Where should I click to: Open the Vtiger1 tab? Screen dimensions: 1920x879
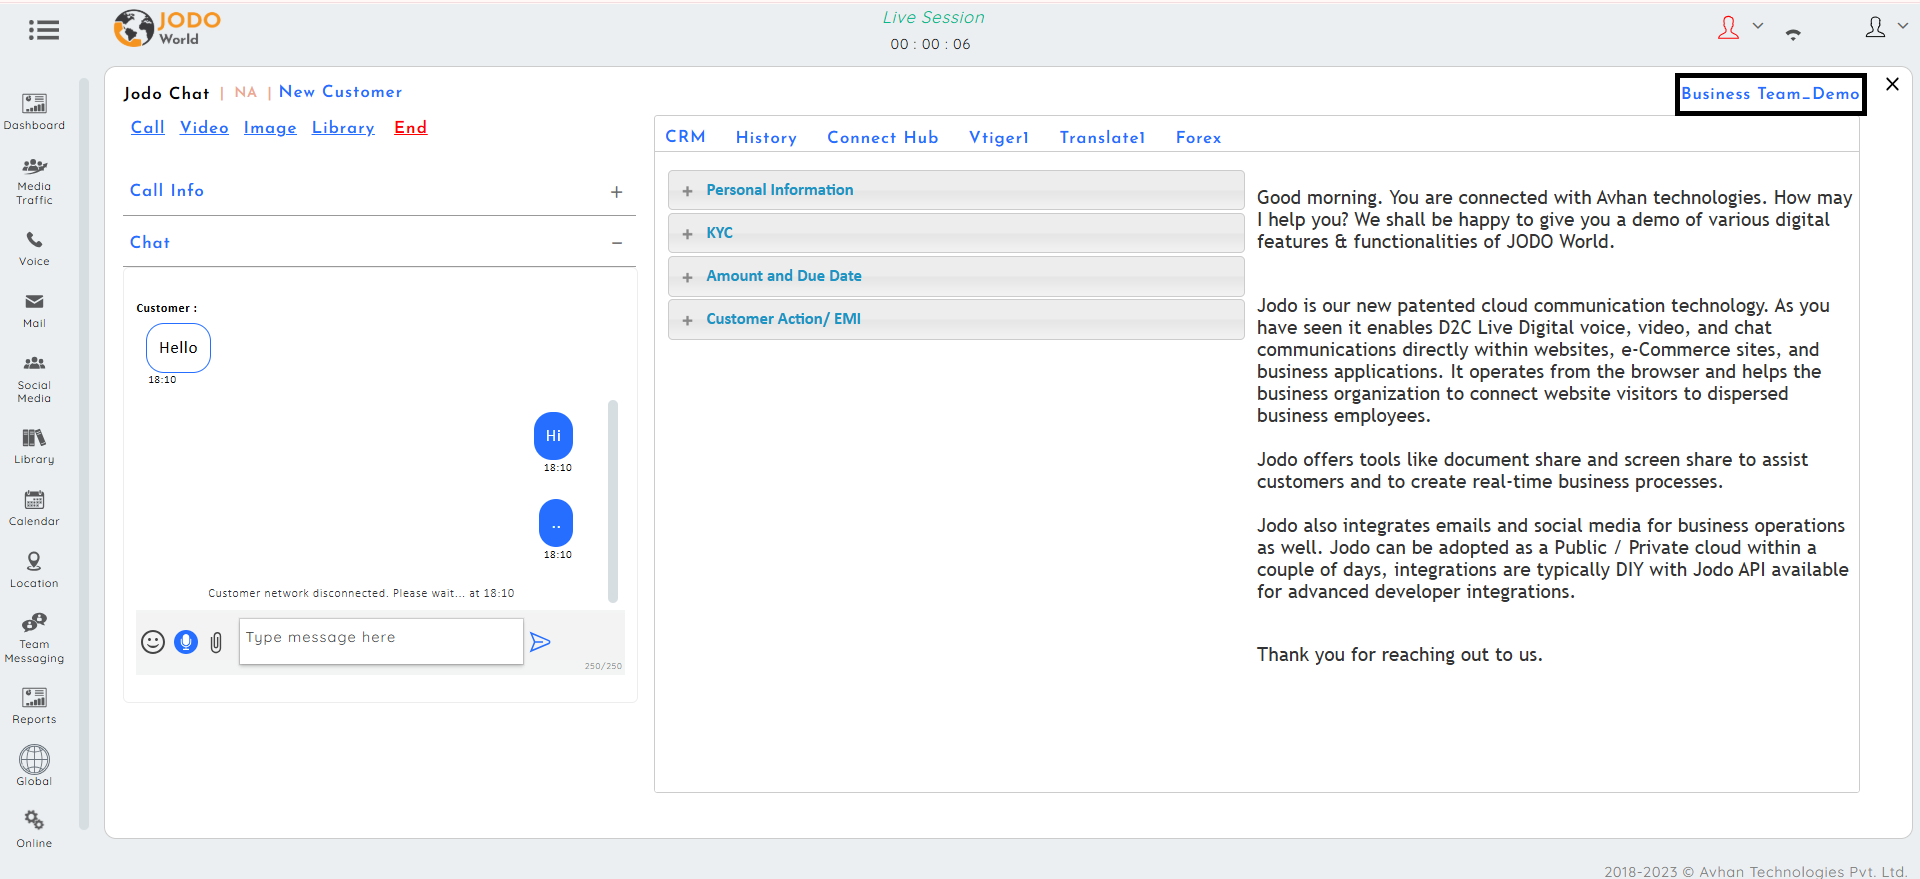click(x=999, y=138)
